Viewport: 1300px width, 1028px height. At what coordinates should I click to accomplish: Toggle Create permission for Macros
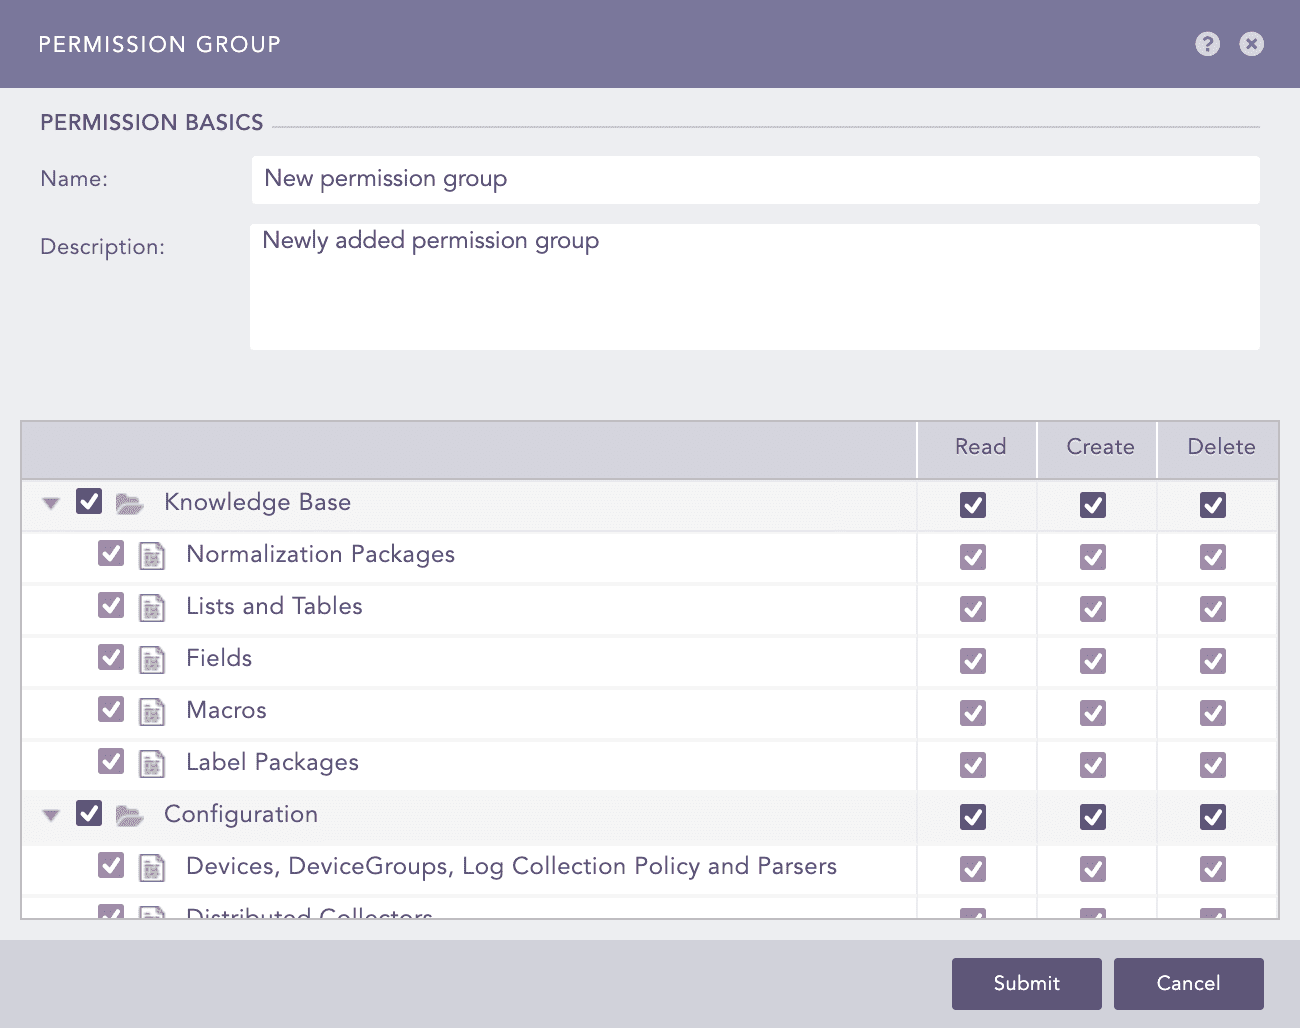pyautogui.click(x=1093, y=713)
